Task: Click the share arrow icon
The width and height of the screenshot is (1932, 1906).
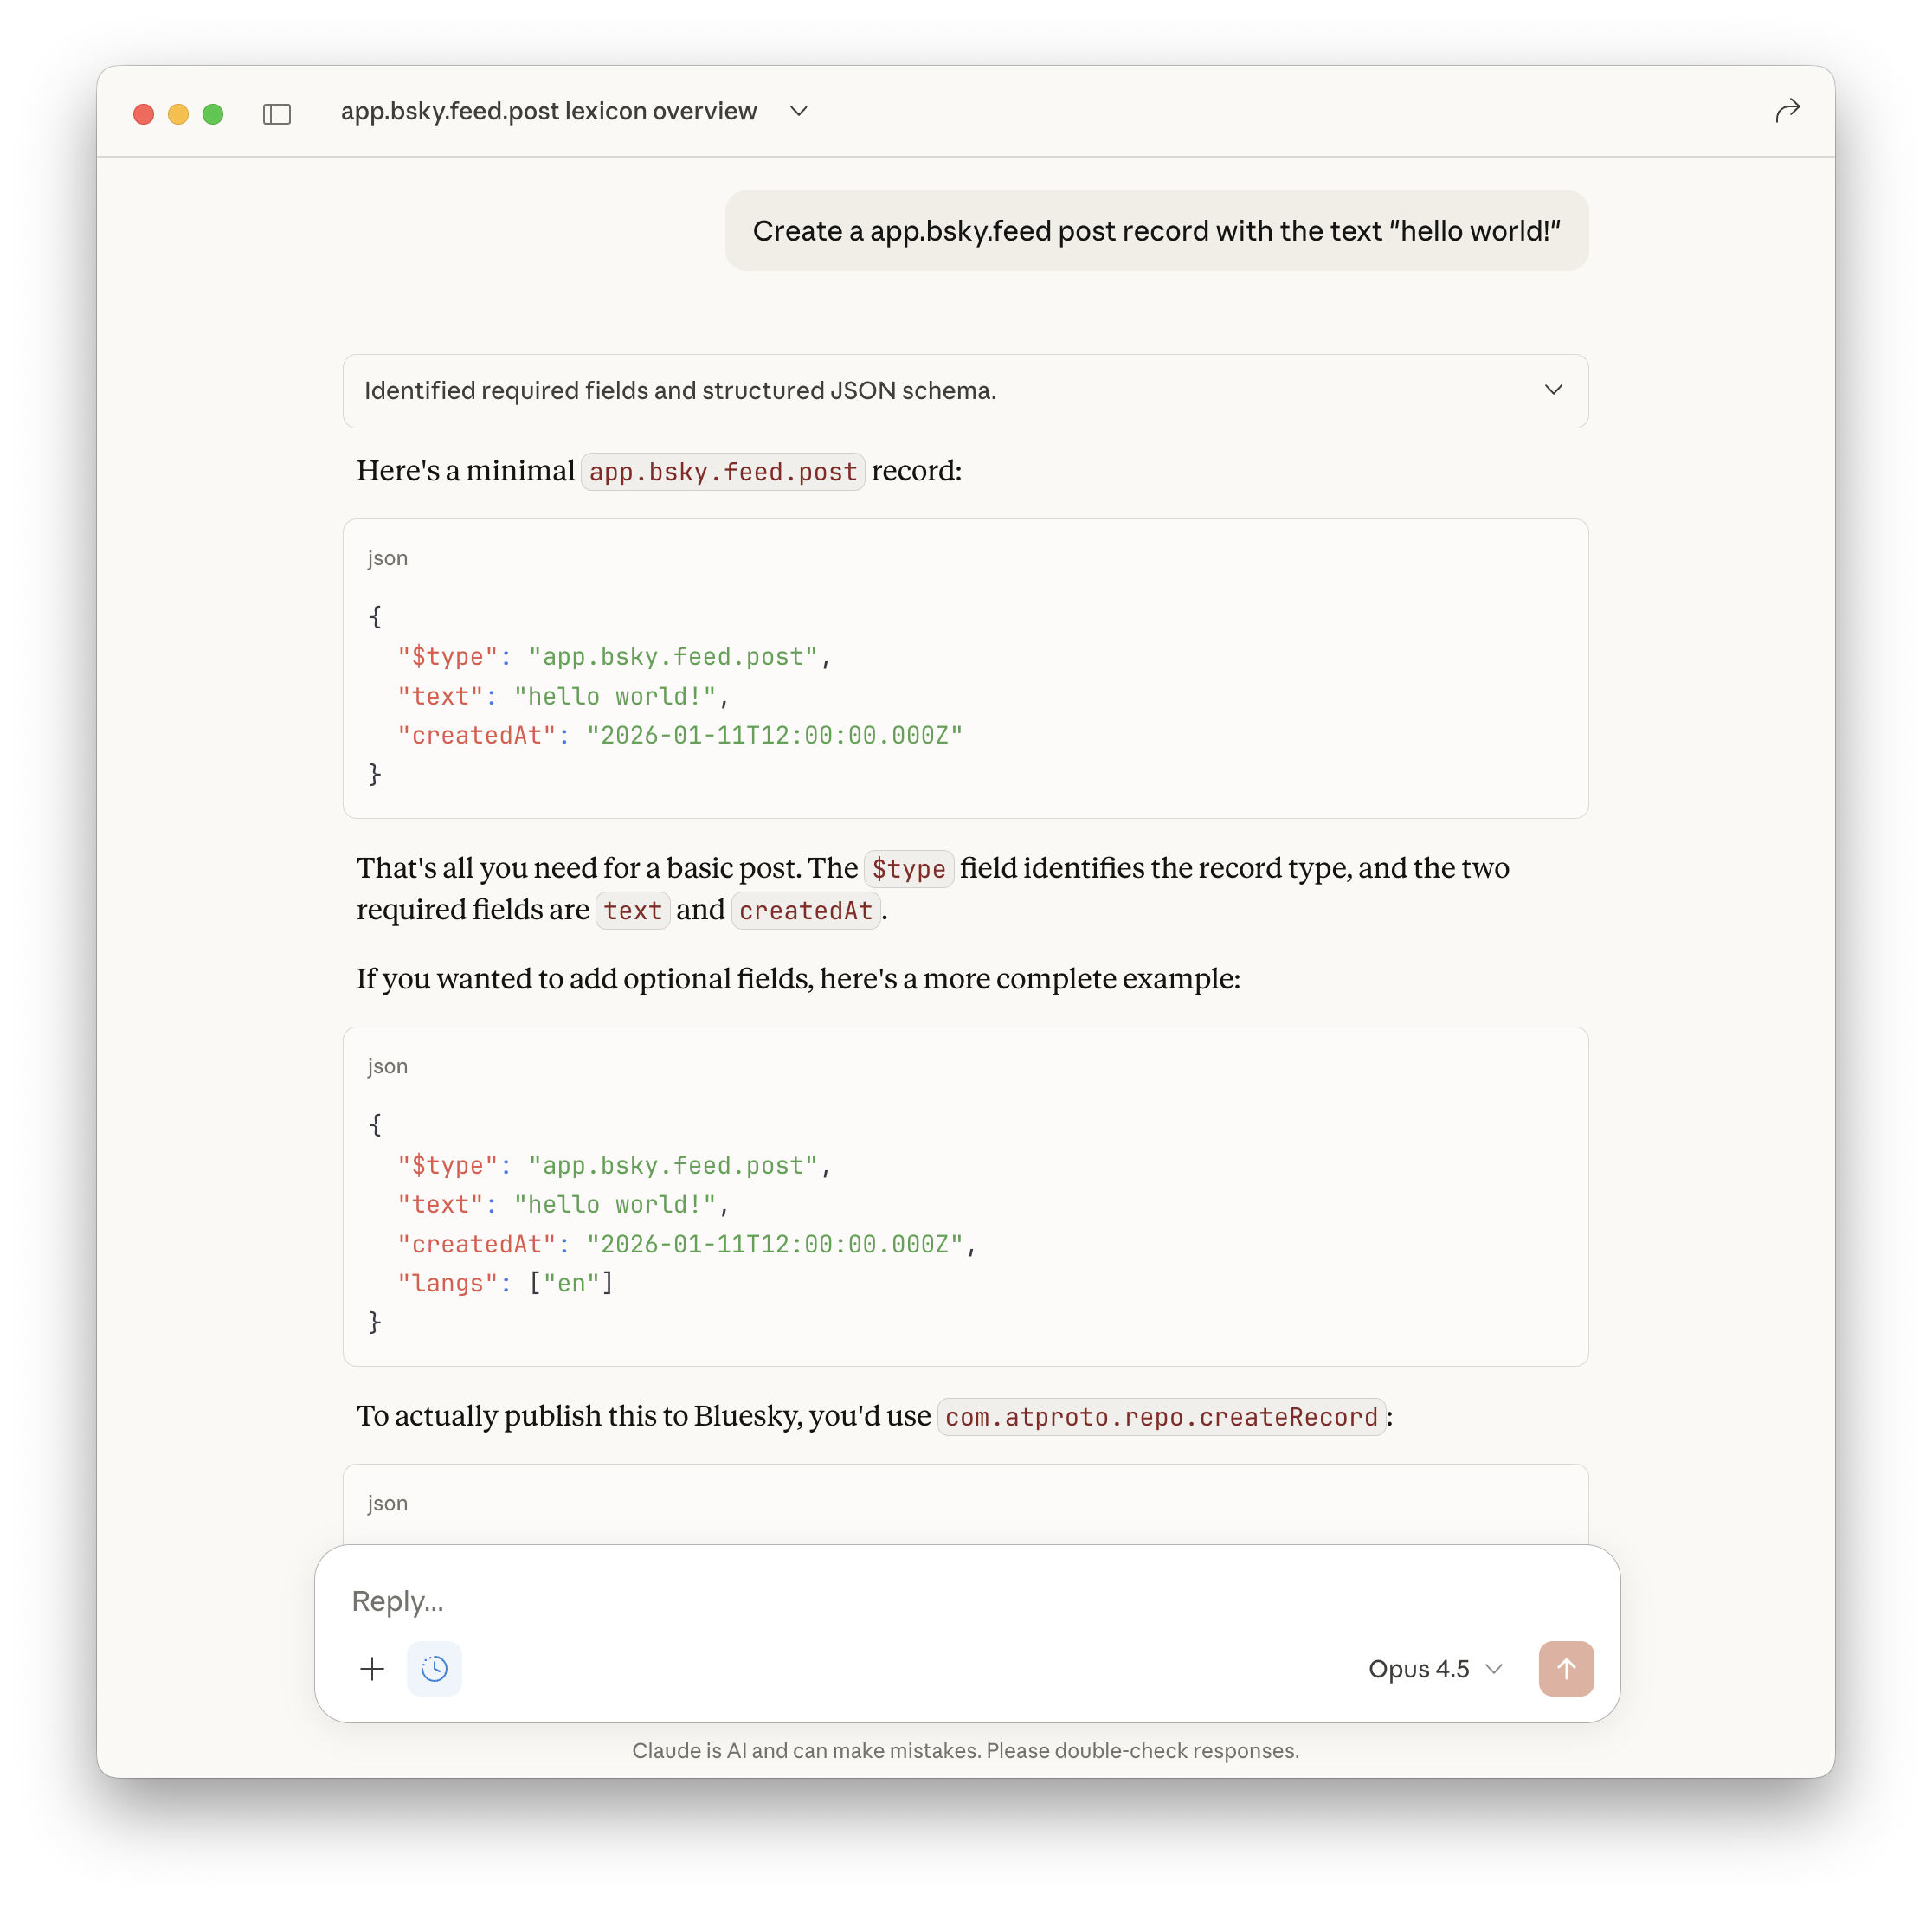Action: (x=1787, y=111)
